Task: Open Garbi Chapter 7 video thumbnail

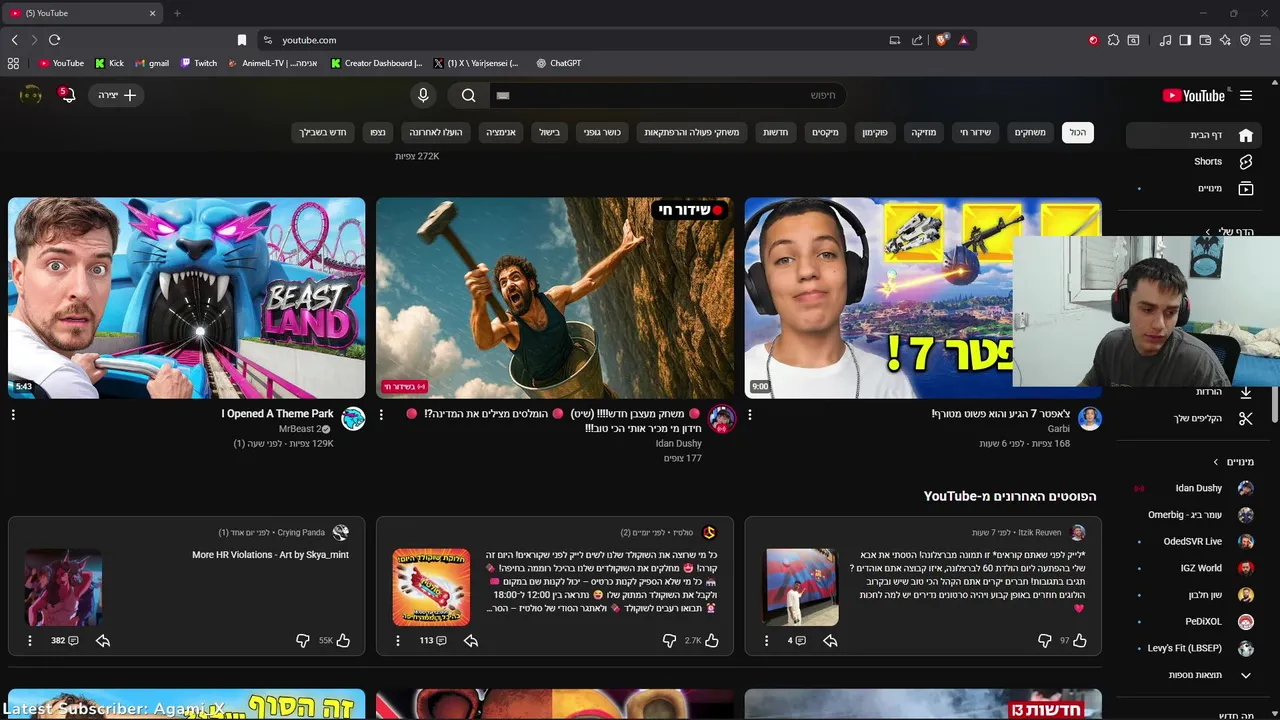Action: pyautogui.click(x=923, y=298)
